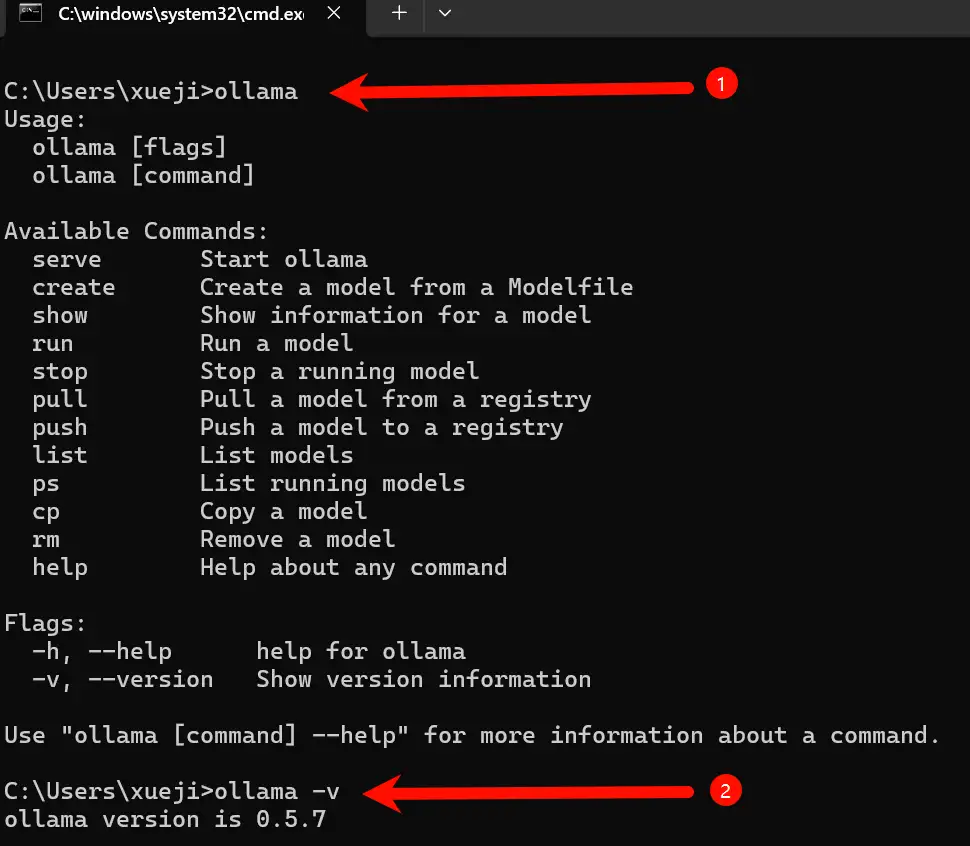Click the "Available Commands:" heading
The height and width of the screenshot is (846, 970).
pos(137,232)
